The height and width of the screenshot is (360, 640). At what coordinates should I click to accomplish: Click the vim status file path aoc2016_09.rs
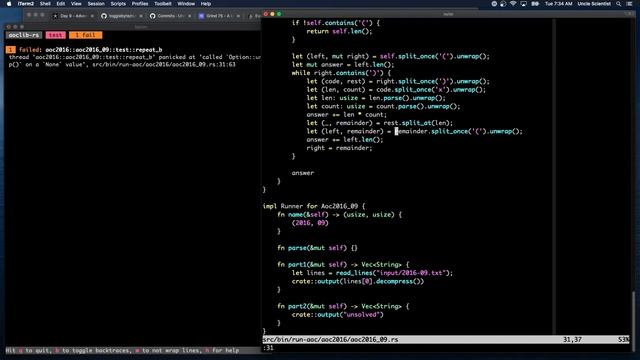pos(330,339)
